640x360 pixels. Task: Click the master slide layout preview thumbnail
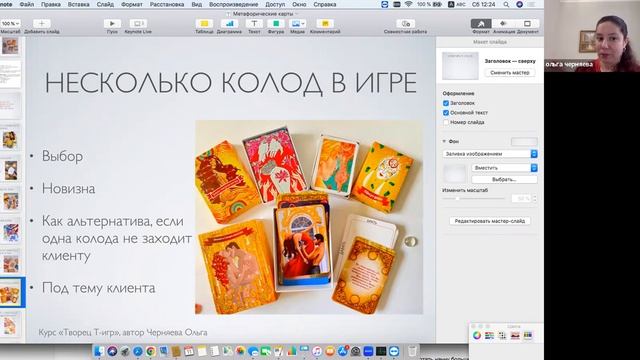coord(460,66)
